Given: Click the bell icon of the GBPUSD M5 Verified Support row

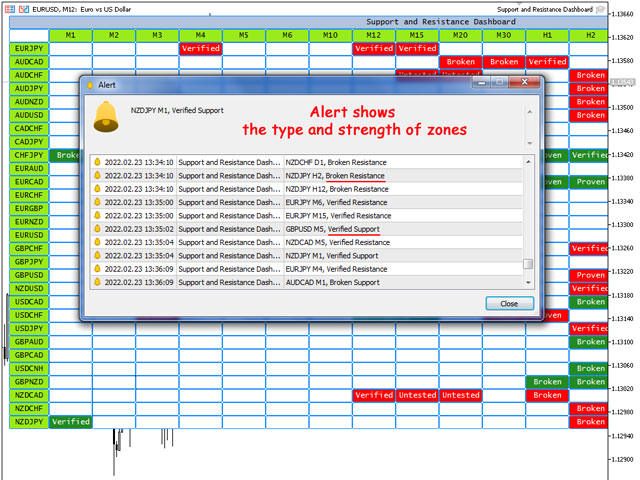Looking at the screenshot, I should (97, 229).
